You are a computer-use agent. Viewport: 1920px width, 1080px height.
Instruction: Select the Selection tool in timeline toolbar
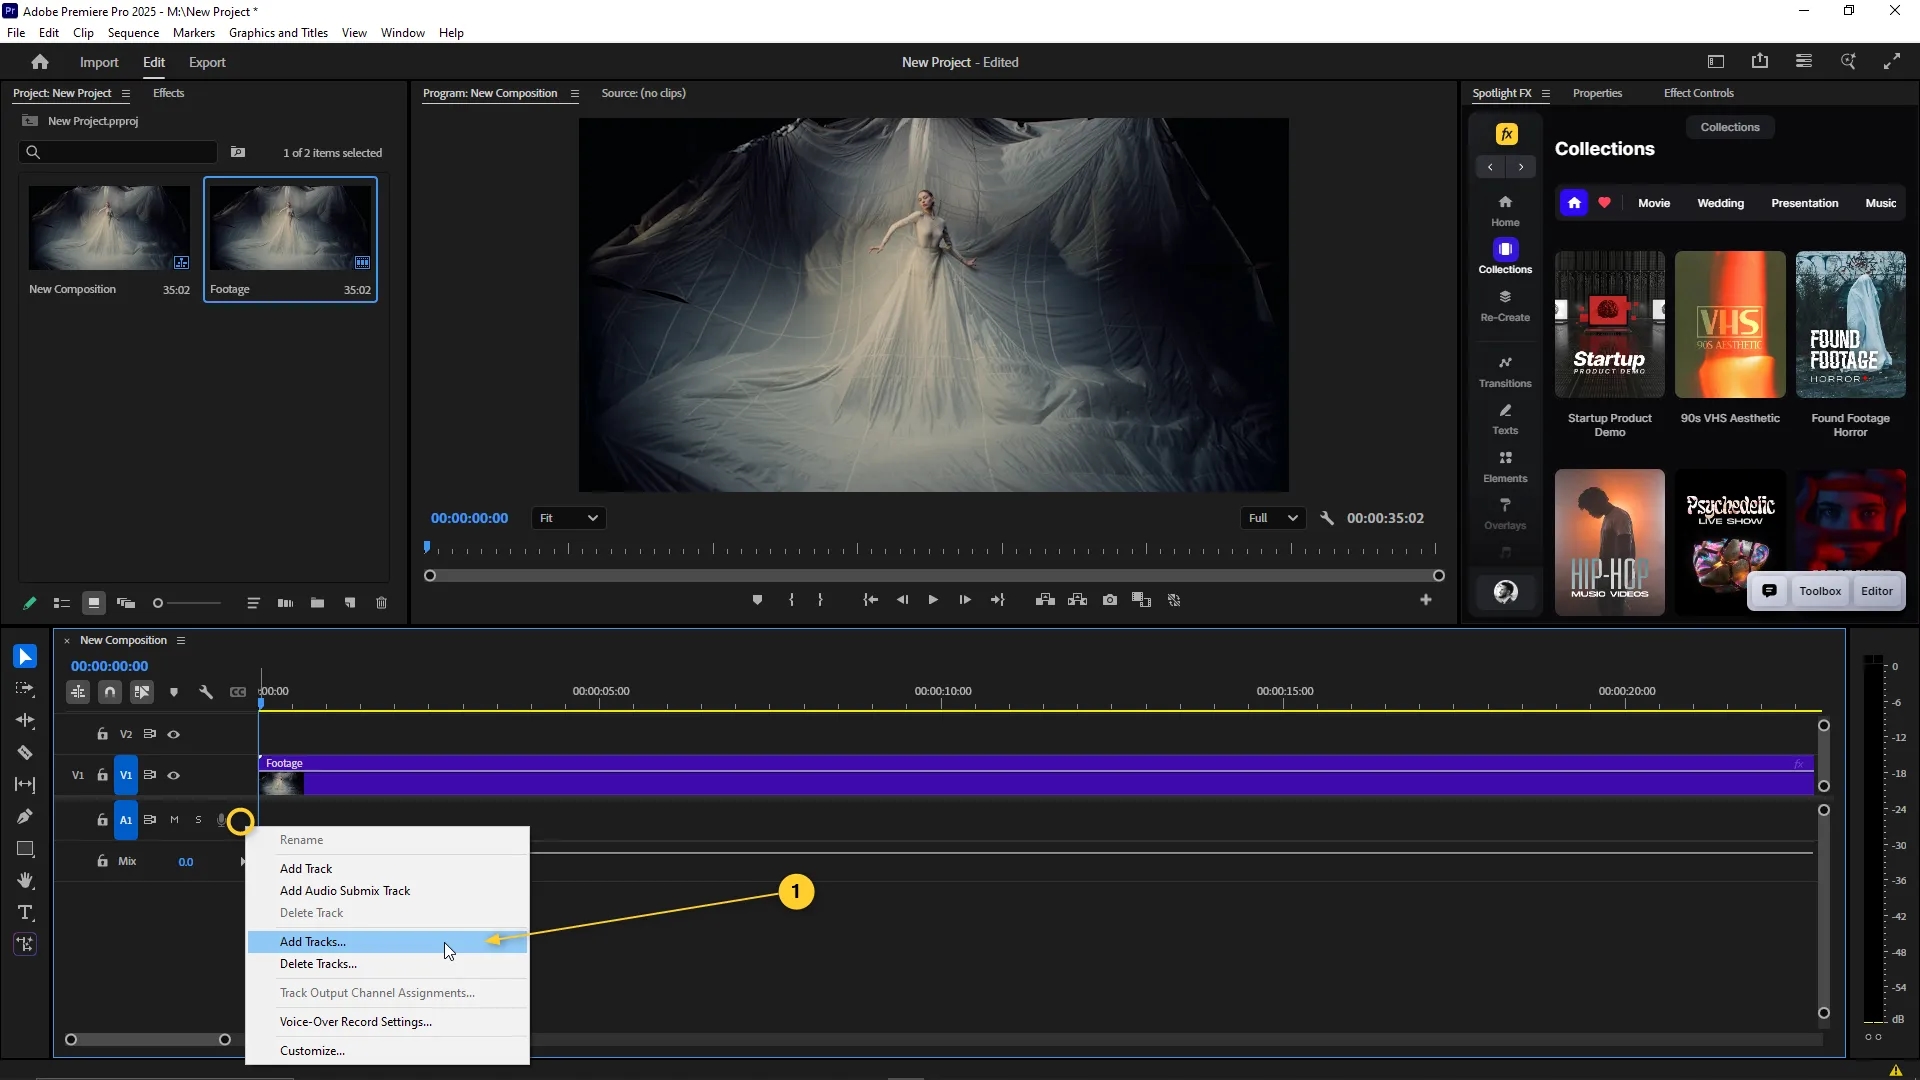point(25,656)
